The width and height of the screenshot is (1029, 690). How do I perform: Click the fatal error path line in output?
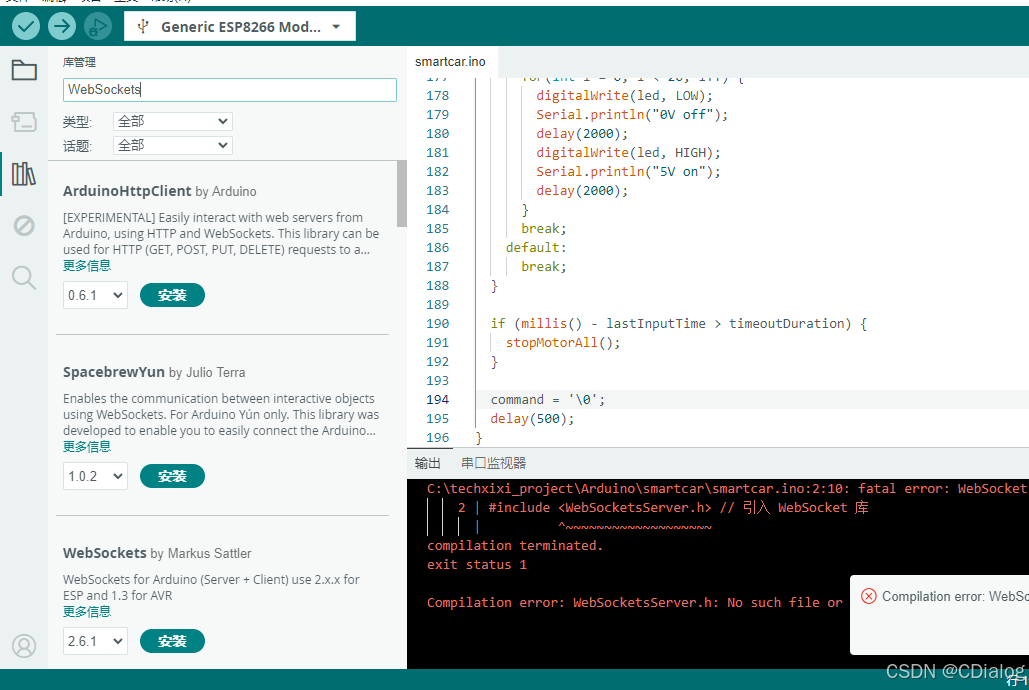click(727, 488)
